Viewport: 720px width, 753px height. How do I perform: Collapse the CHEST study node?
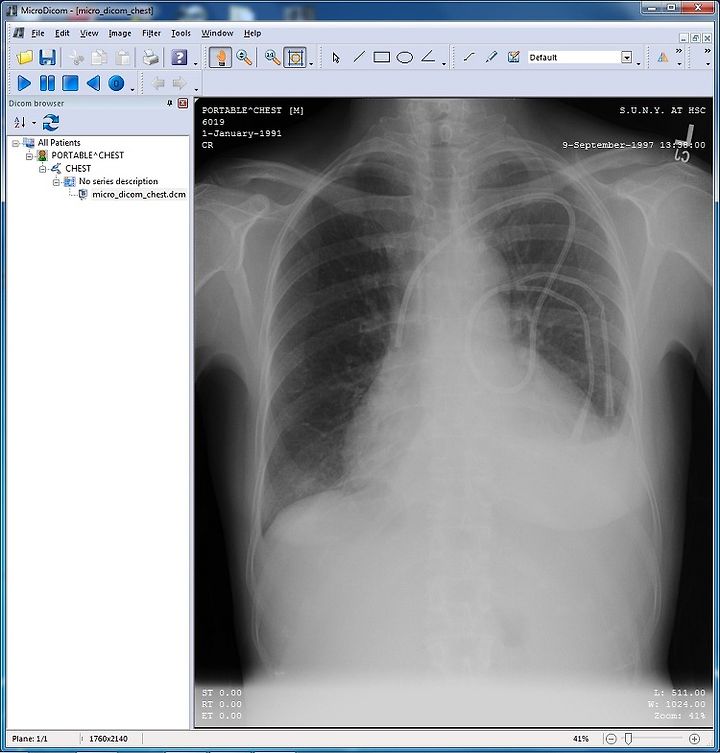[43, 169]
